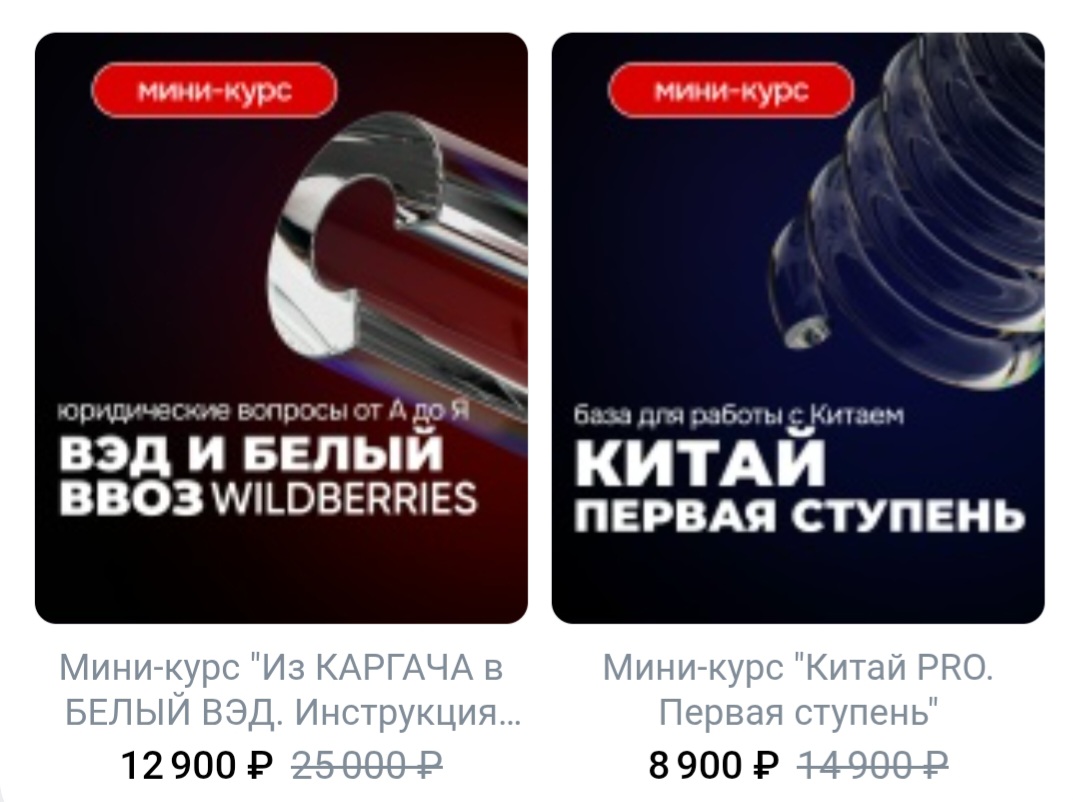Select the 8 900 ₽ current price
Viewport: 1073px width, 802px height.
pos(713,764)
